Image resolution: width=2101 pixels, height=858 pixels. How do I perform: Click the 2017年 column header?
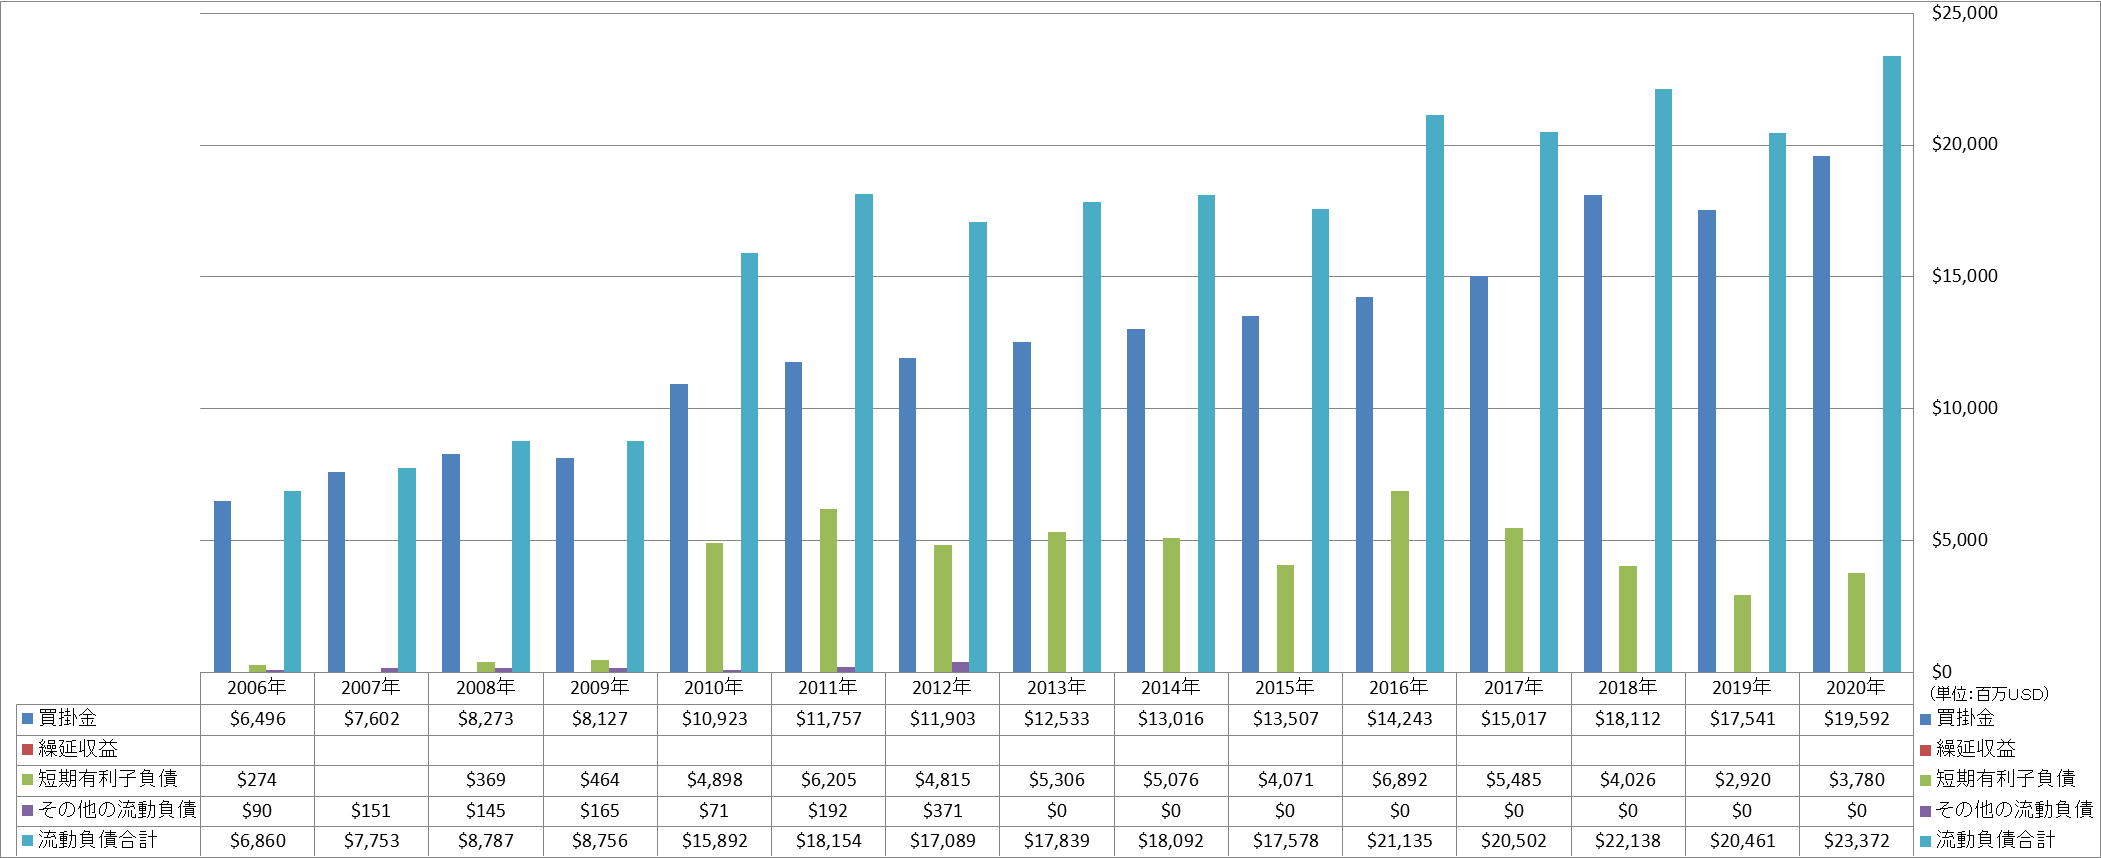[x=1514, y=688]
